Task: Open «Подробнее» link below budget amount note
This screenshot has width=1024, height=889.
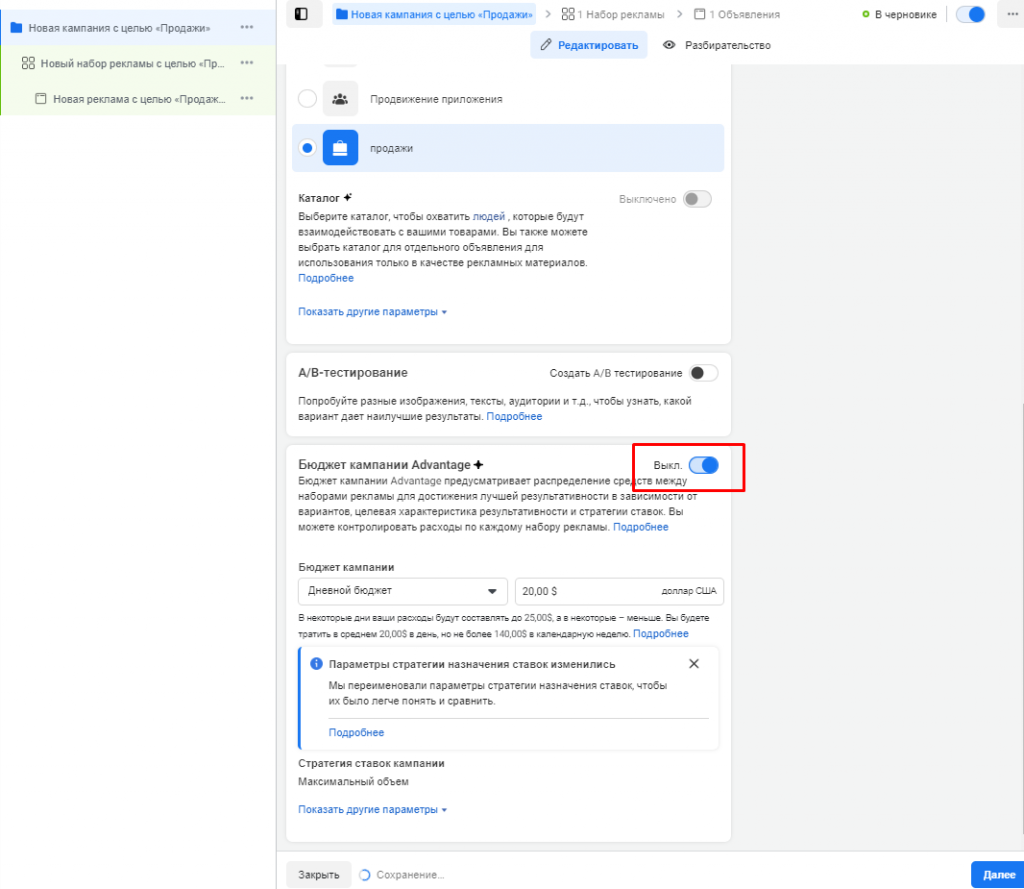Action: [x=661, y=633]
